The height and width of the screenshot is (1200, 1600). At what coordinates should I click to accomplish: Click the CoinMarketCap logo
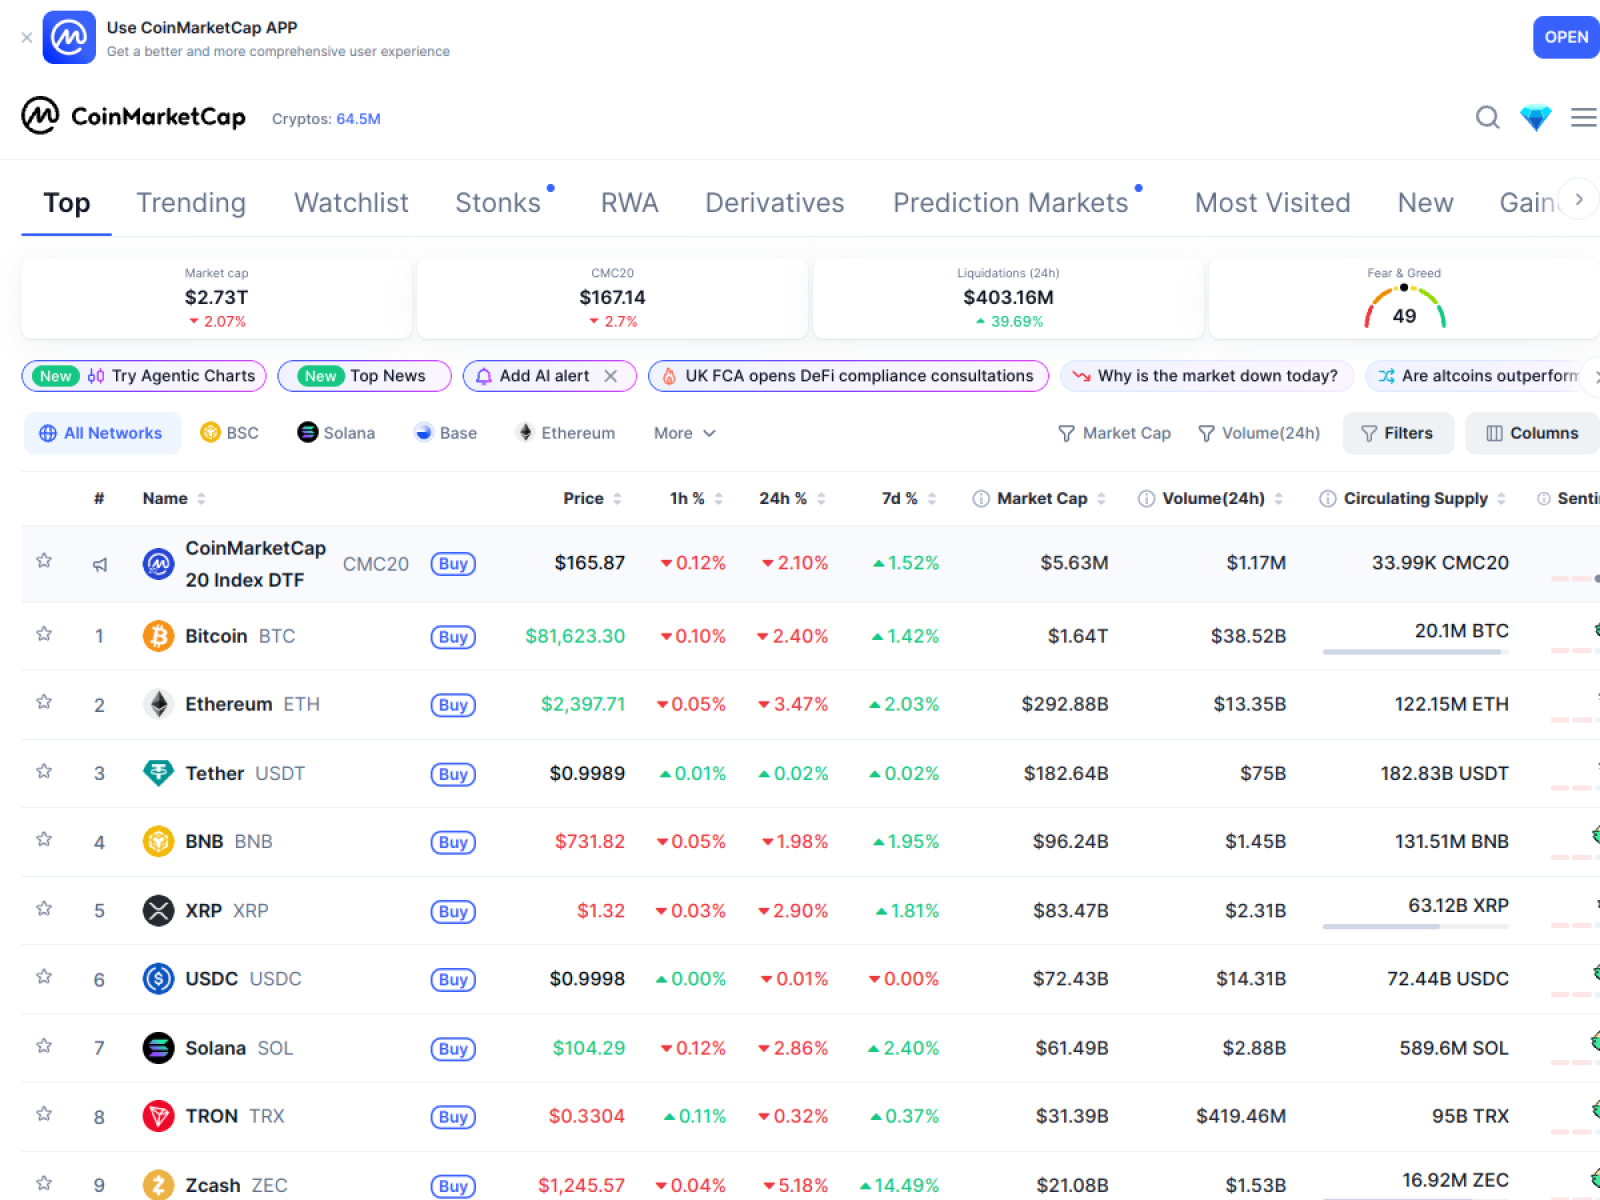tap(133, 116)
